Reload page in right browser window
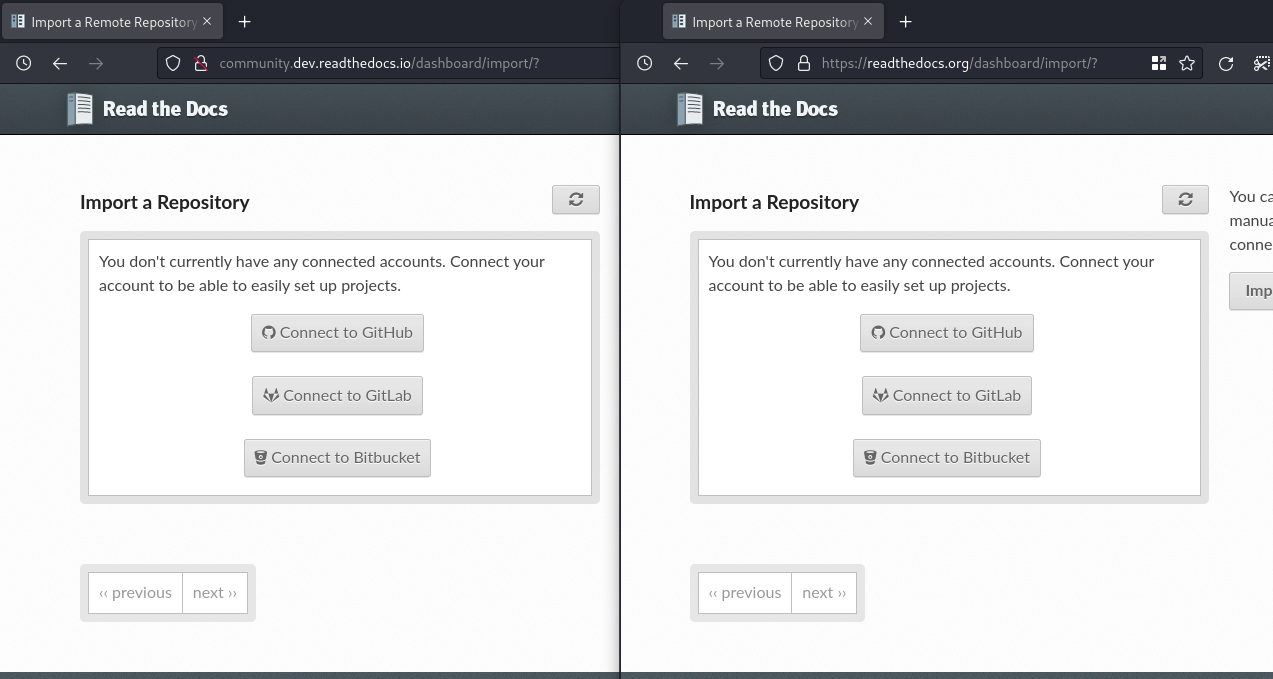1273x679 pixels. click(1226, 63)
